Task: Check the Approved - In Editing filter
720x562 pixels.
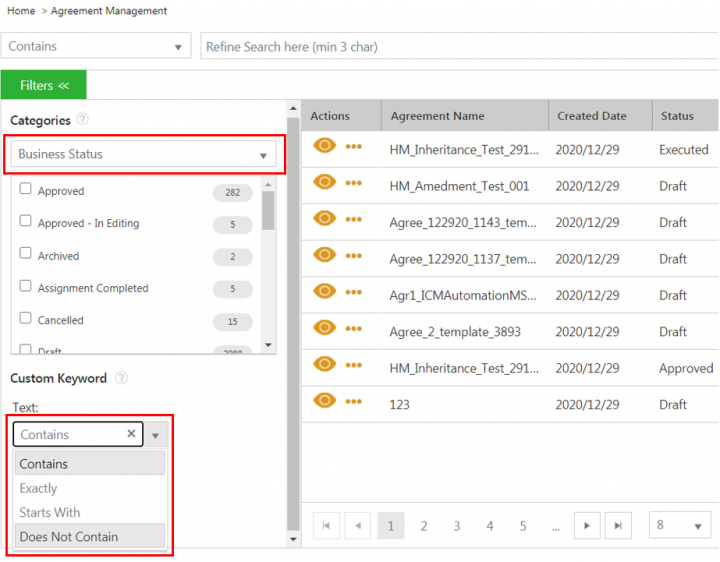Action: tap(25, 221)
